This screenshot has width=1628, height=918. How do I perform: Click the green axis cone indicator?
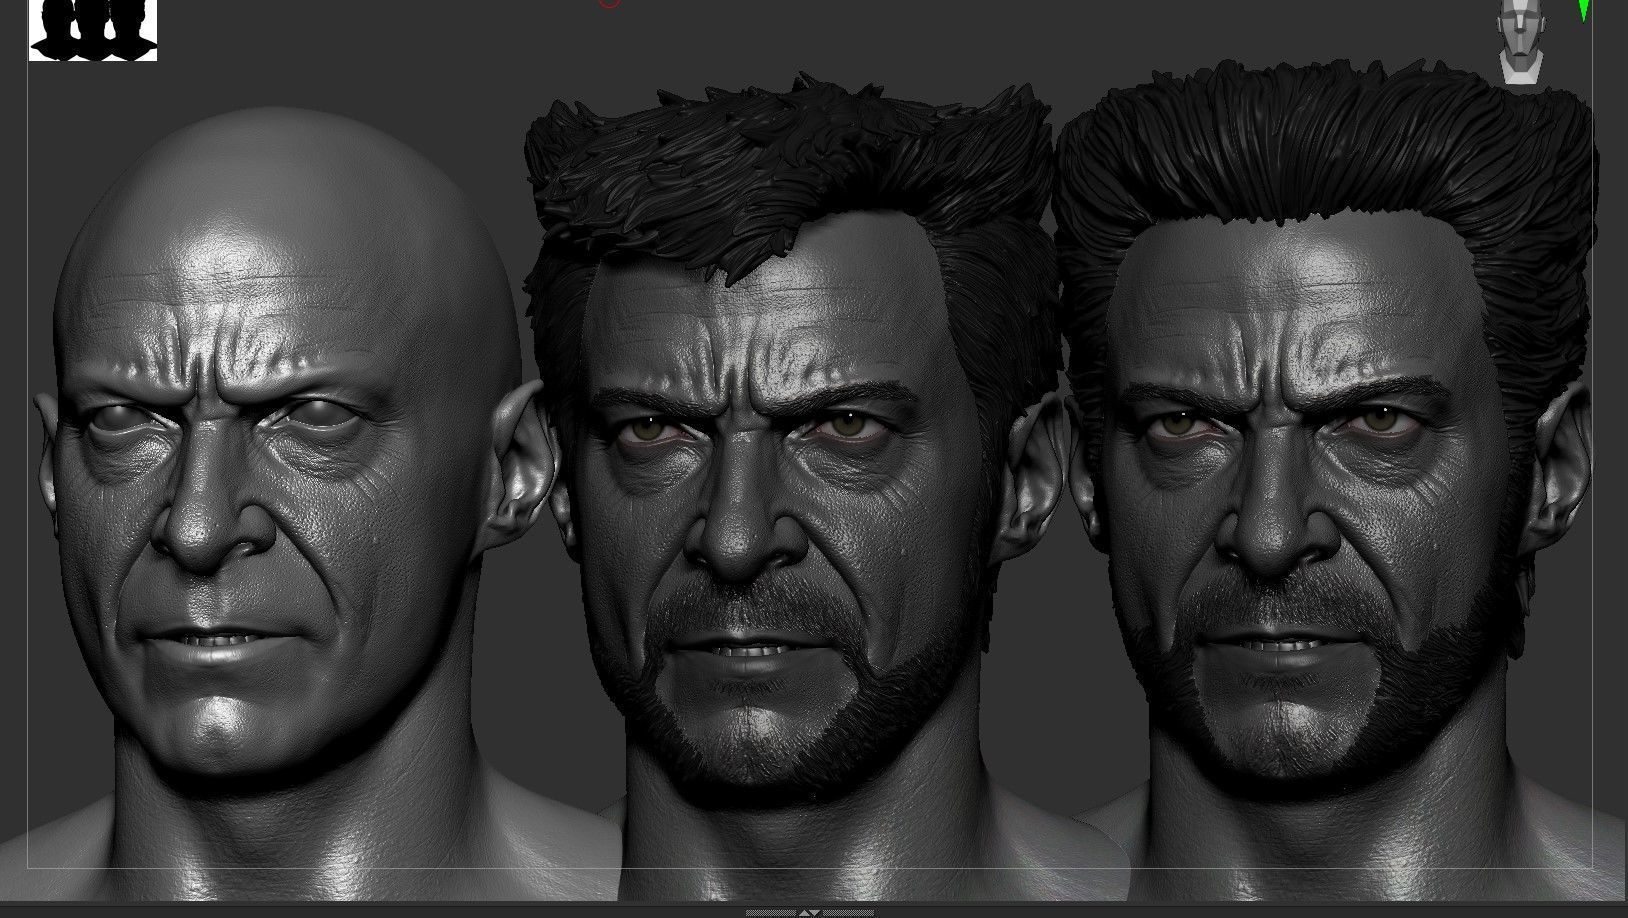[1584, 9]
